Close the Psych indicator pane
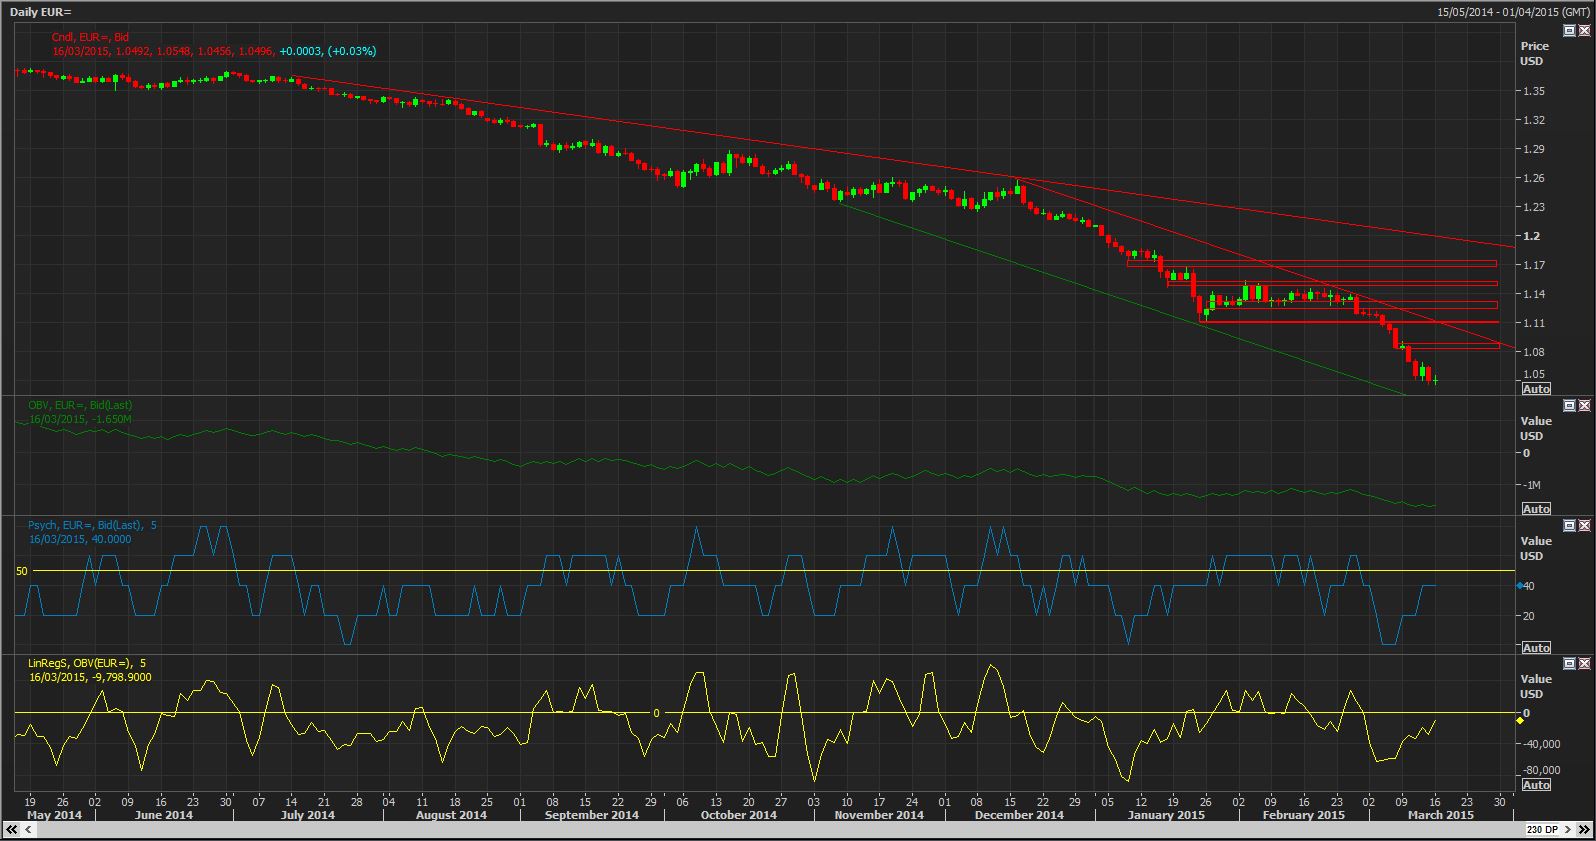 pos(1584,525)
